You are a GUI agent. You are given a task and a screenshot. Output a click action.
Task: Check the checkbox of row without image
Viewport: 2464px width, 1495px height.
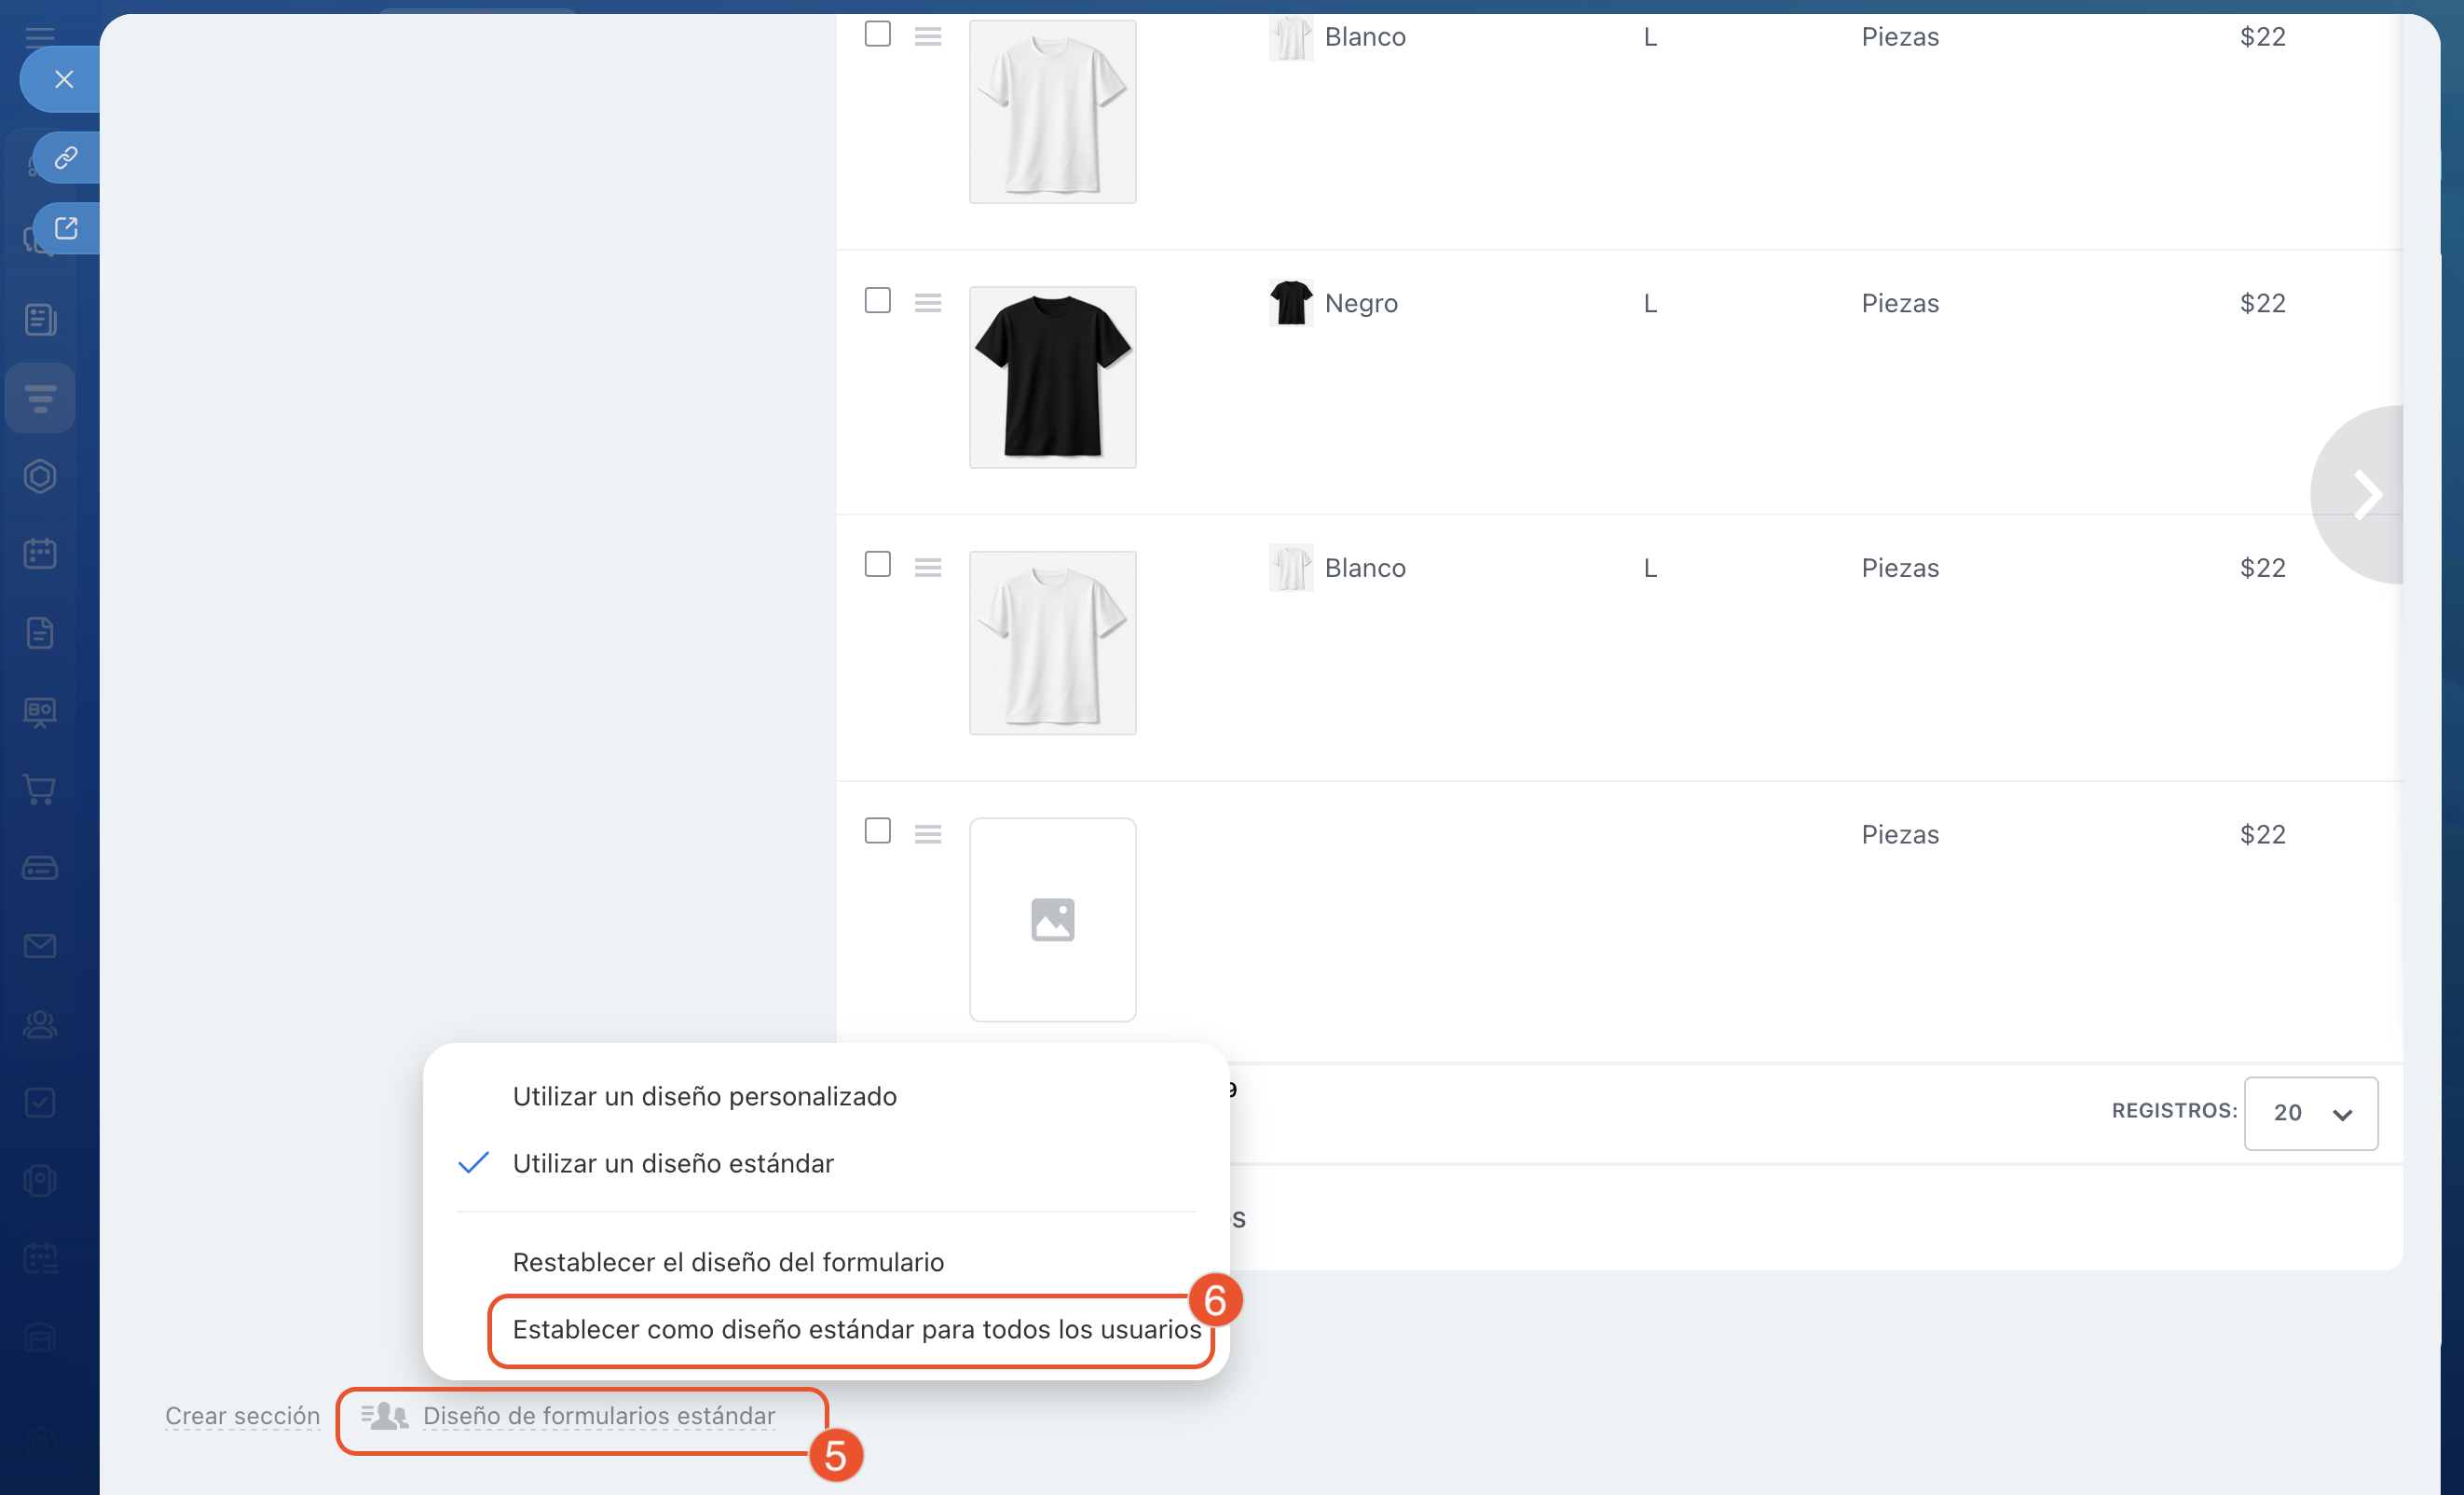point(877,830)
